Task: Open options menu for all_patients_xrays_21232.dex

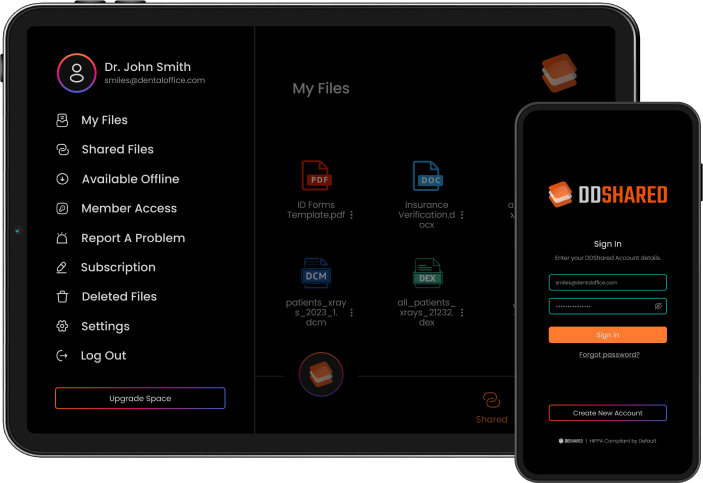Action: point(462,313)
